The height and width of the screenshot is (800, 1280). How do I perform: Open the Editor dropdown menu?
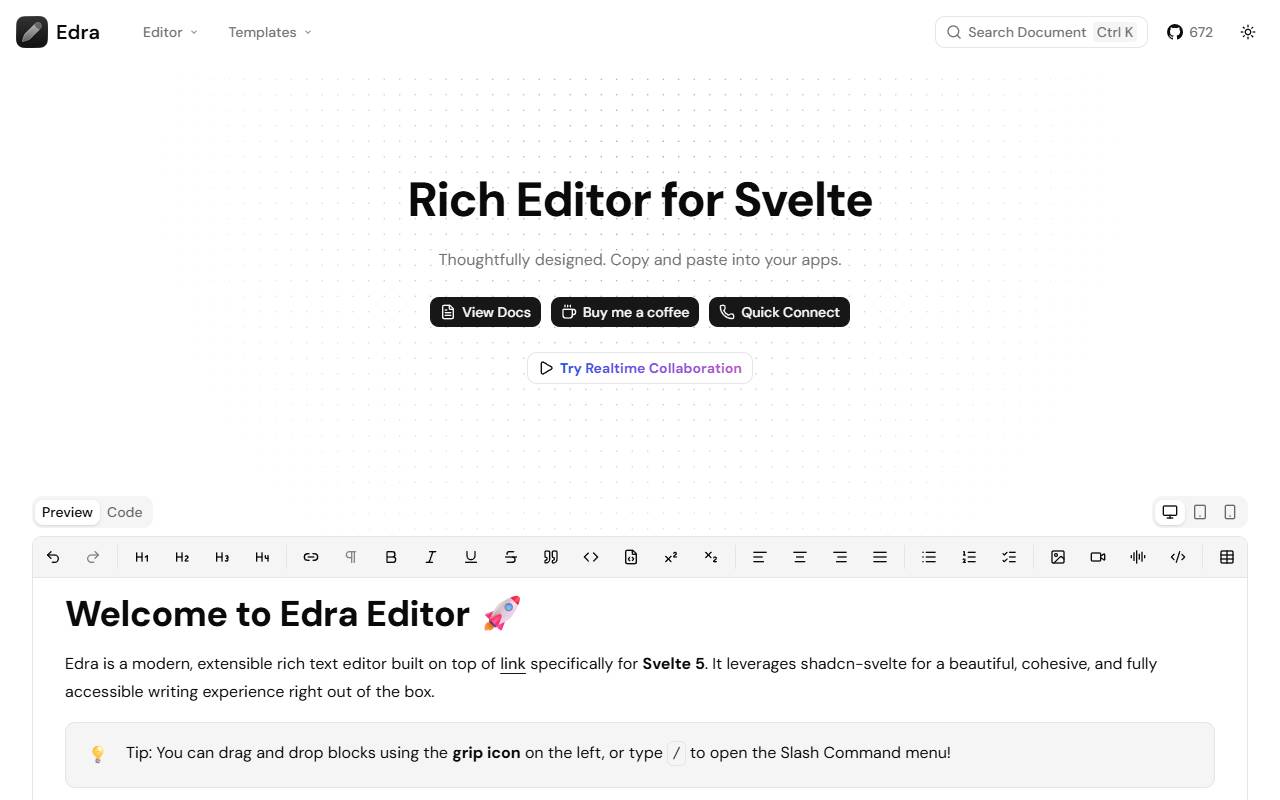(x=170, y=32)
